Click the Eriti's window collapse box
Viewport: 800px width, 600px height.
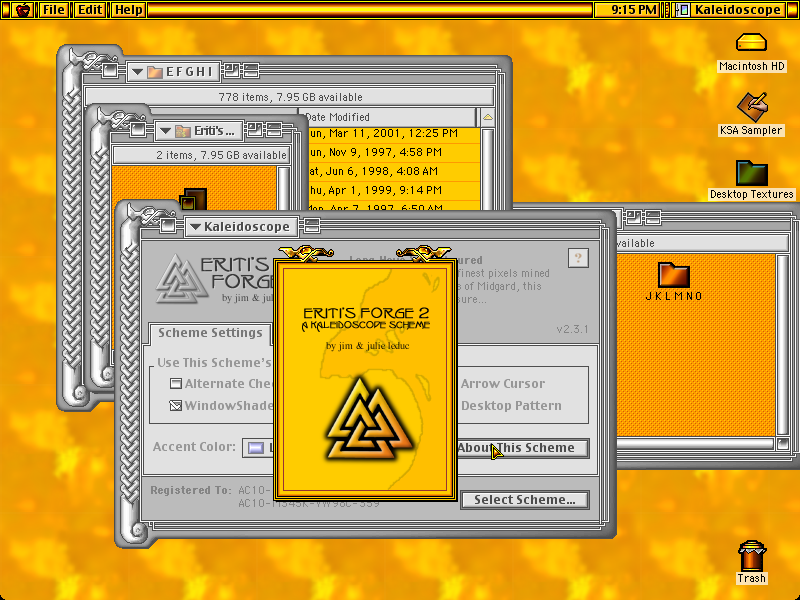point(273,130)
